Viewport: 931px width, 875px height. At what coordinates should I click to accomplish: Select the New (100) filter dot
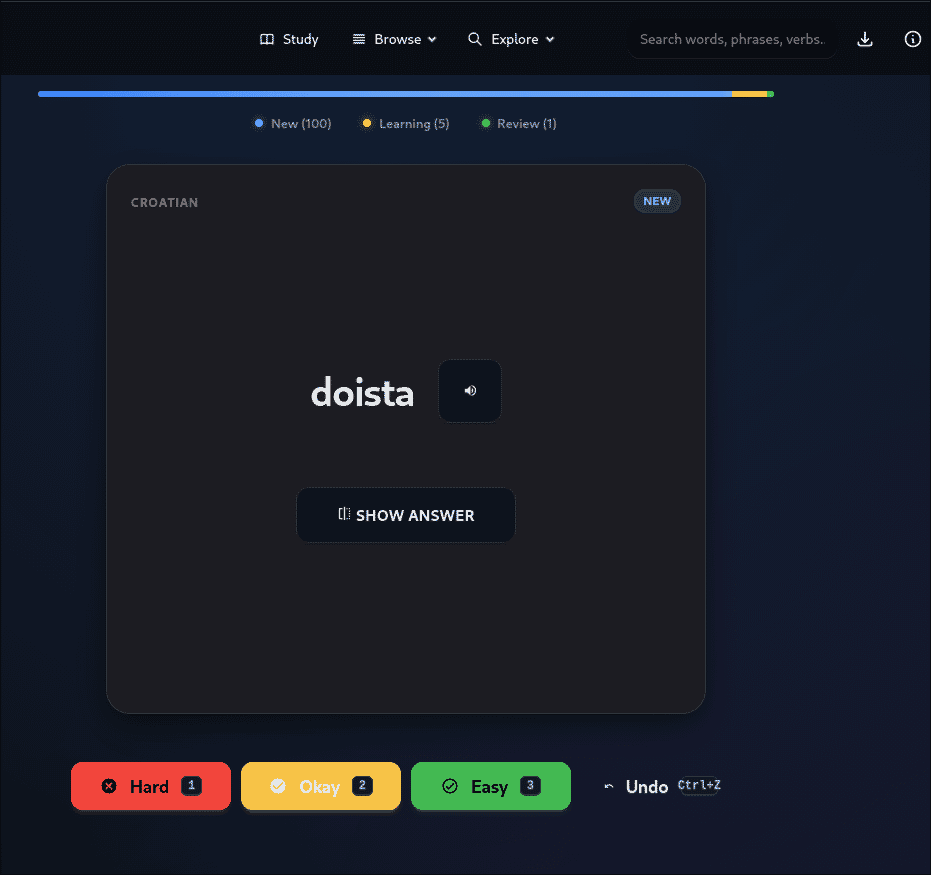(x=258, y=123)
